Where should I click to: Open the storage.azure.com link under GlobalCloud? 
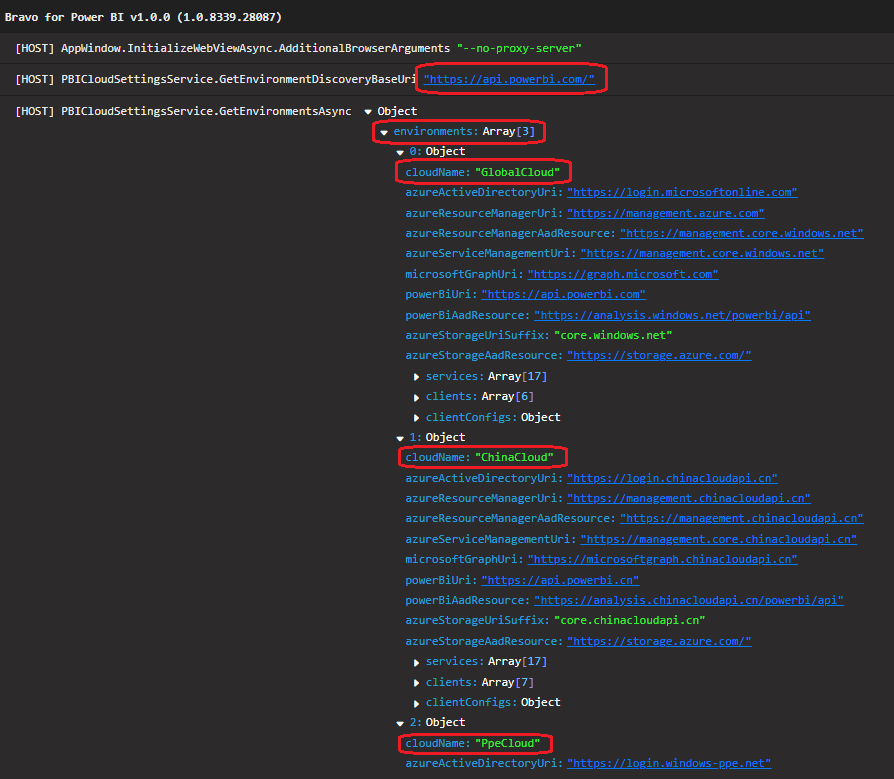(659, 355)
